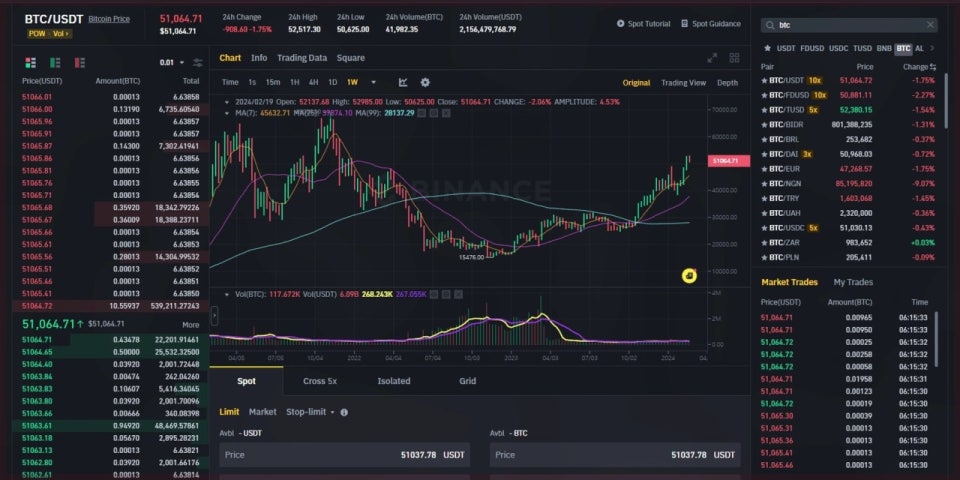
Task: Open MA indicator settings icon
Action: point(433,113)
